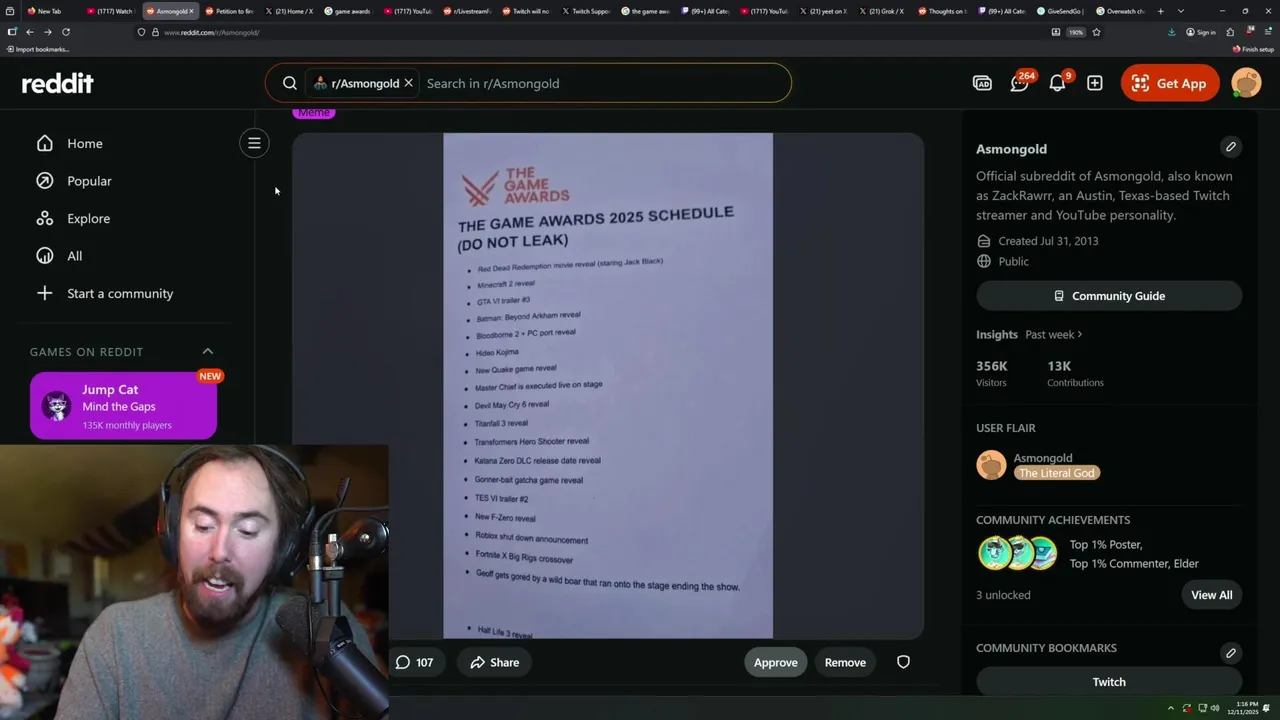The width and height of the screenshot is (1280, 720).
Task: Click the 13K Contributions stat
Action: [x=1075, y=373]
